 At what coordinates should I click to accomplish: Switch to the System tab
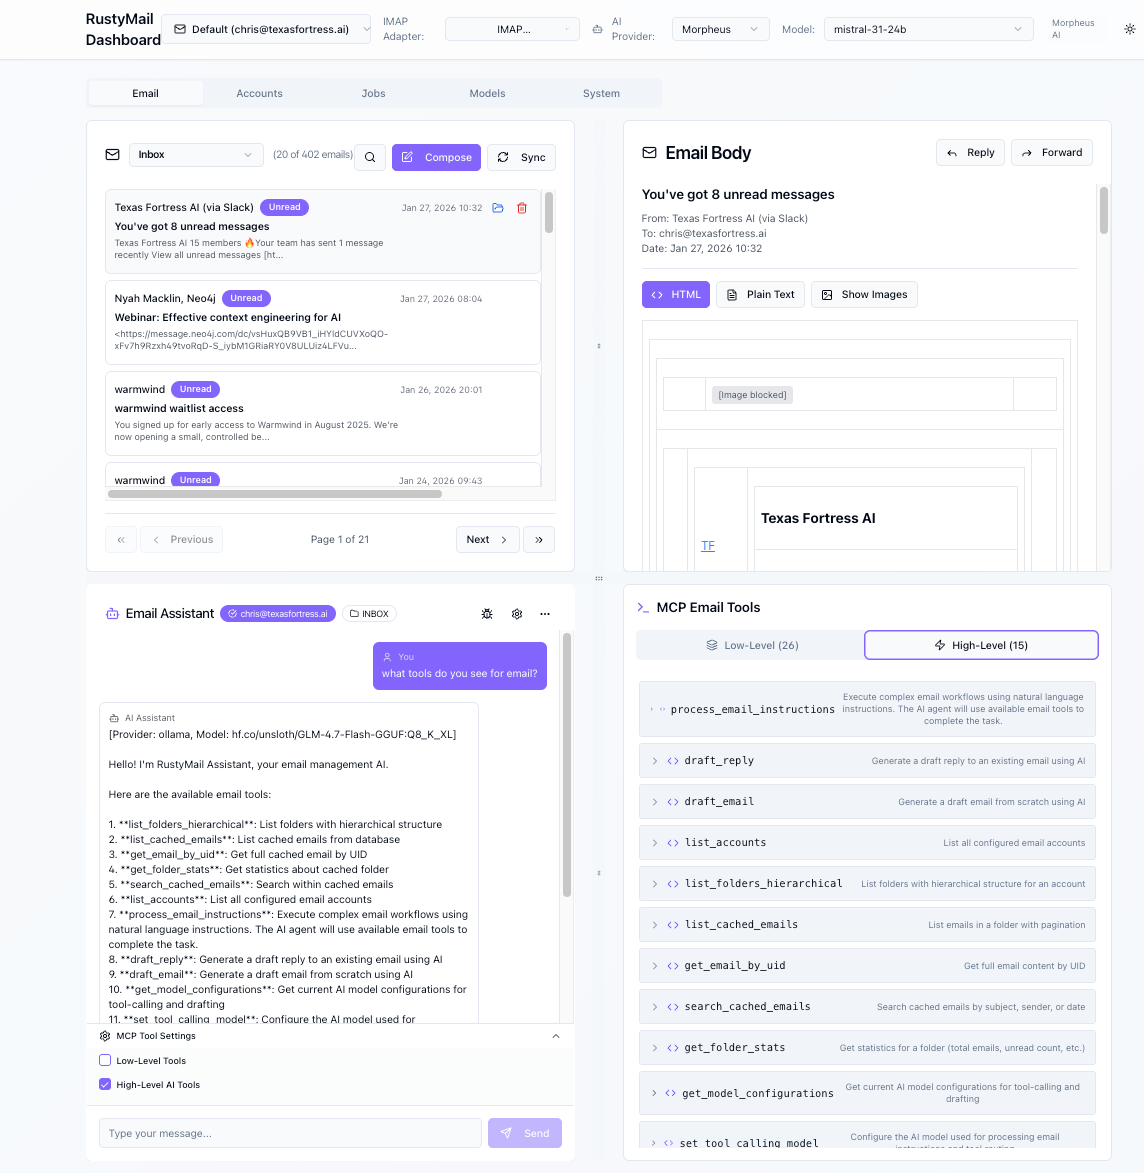click(602, 94)
